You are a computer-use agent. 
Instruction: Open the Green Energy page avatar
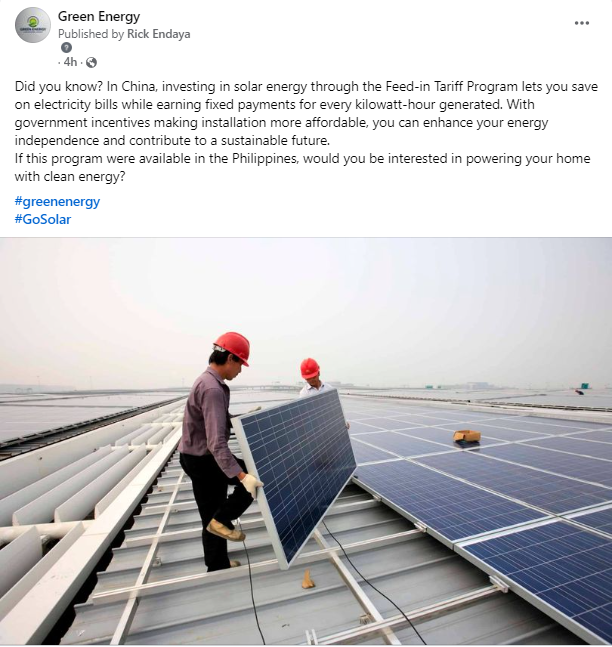coord(33,25)
